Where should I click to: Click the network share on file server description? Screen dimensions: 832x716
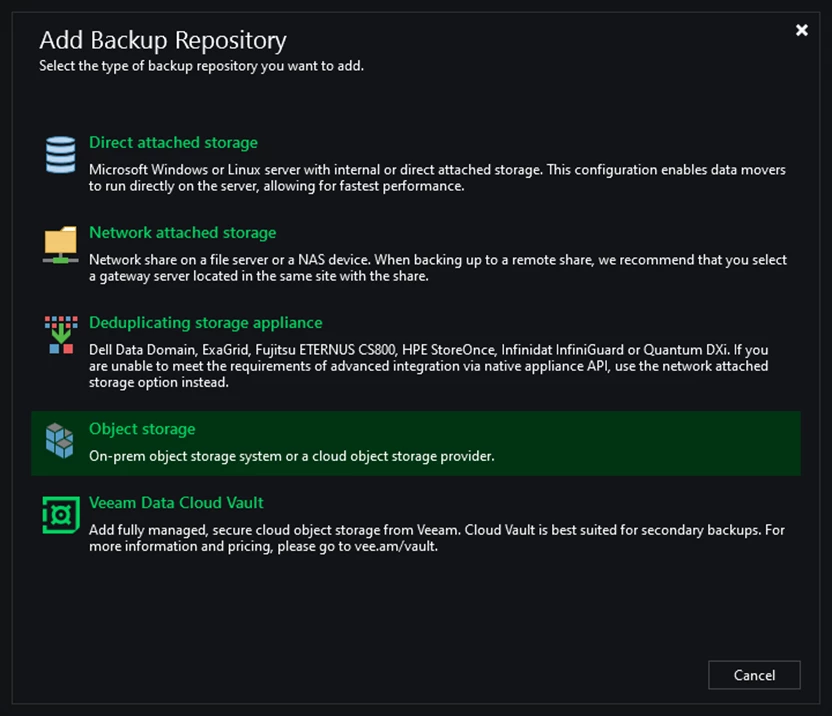point(438,268)
